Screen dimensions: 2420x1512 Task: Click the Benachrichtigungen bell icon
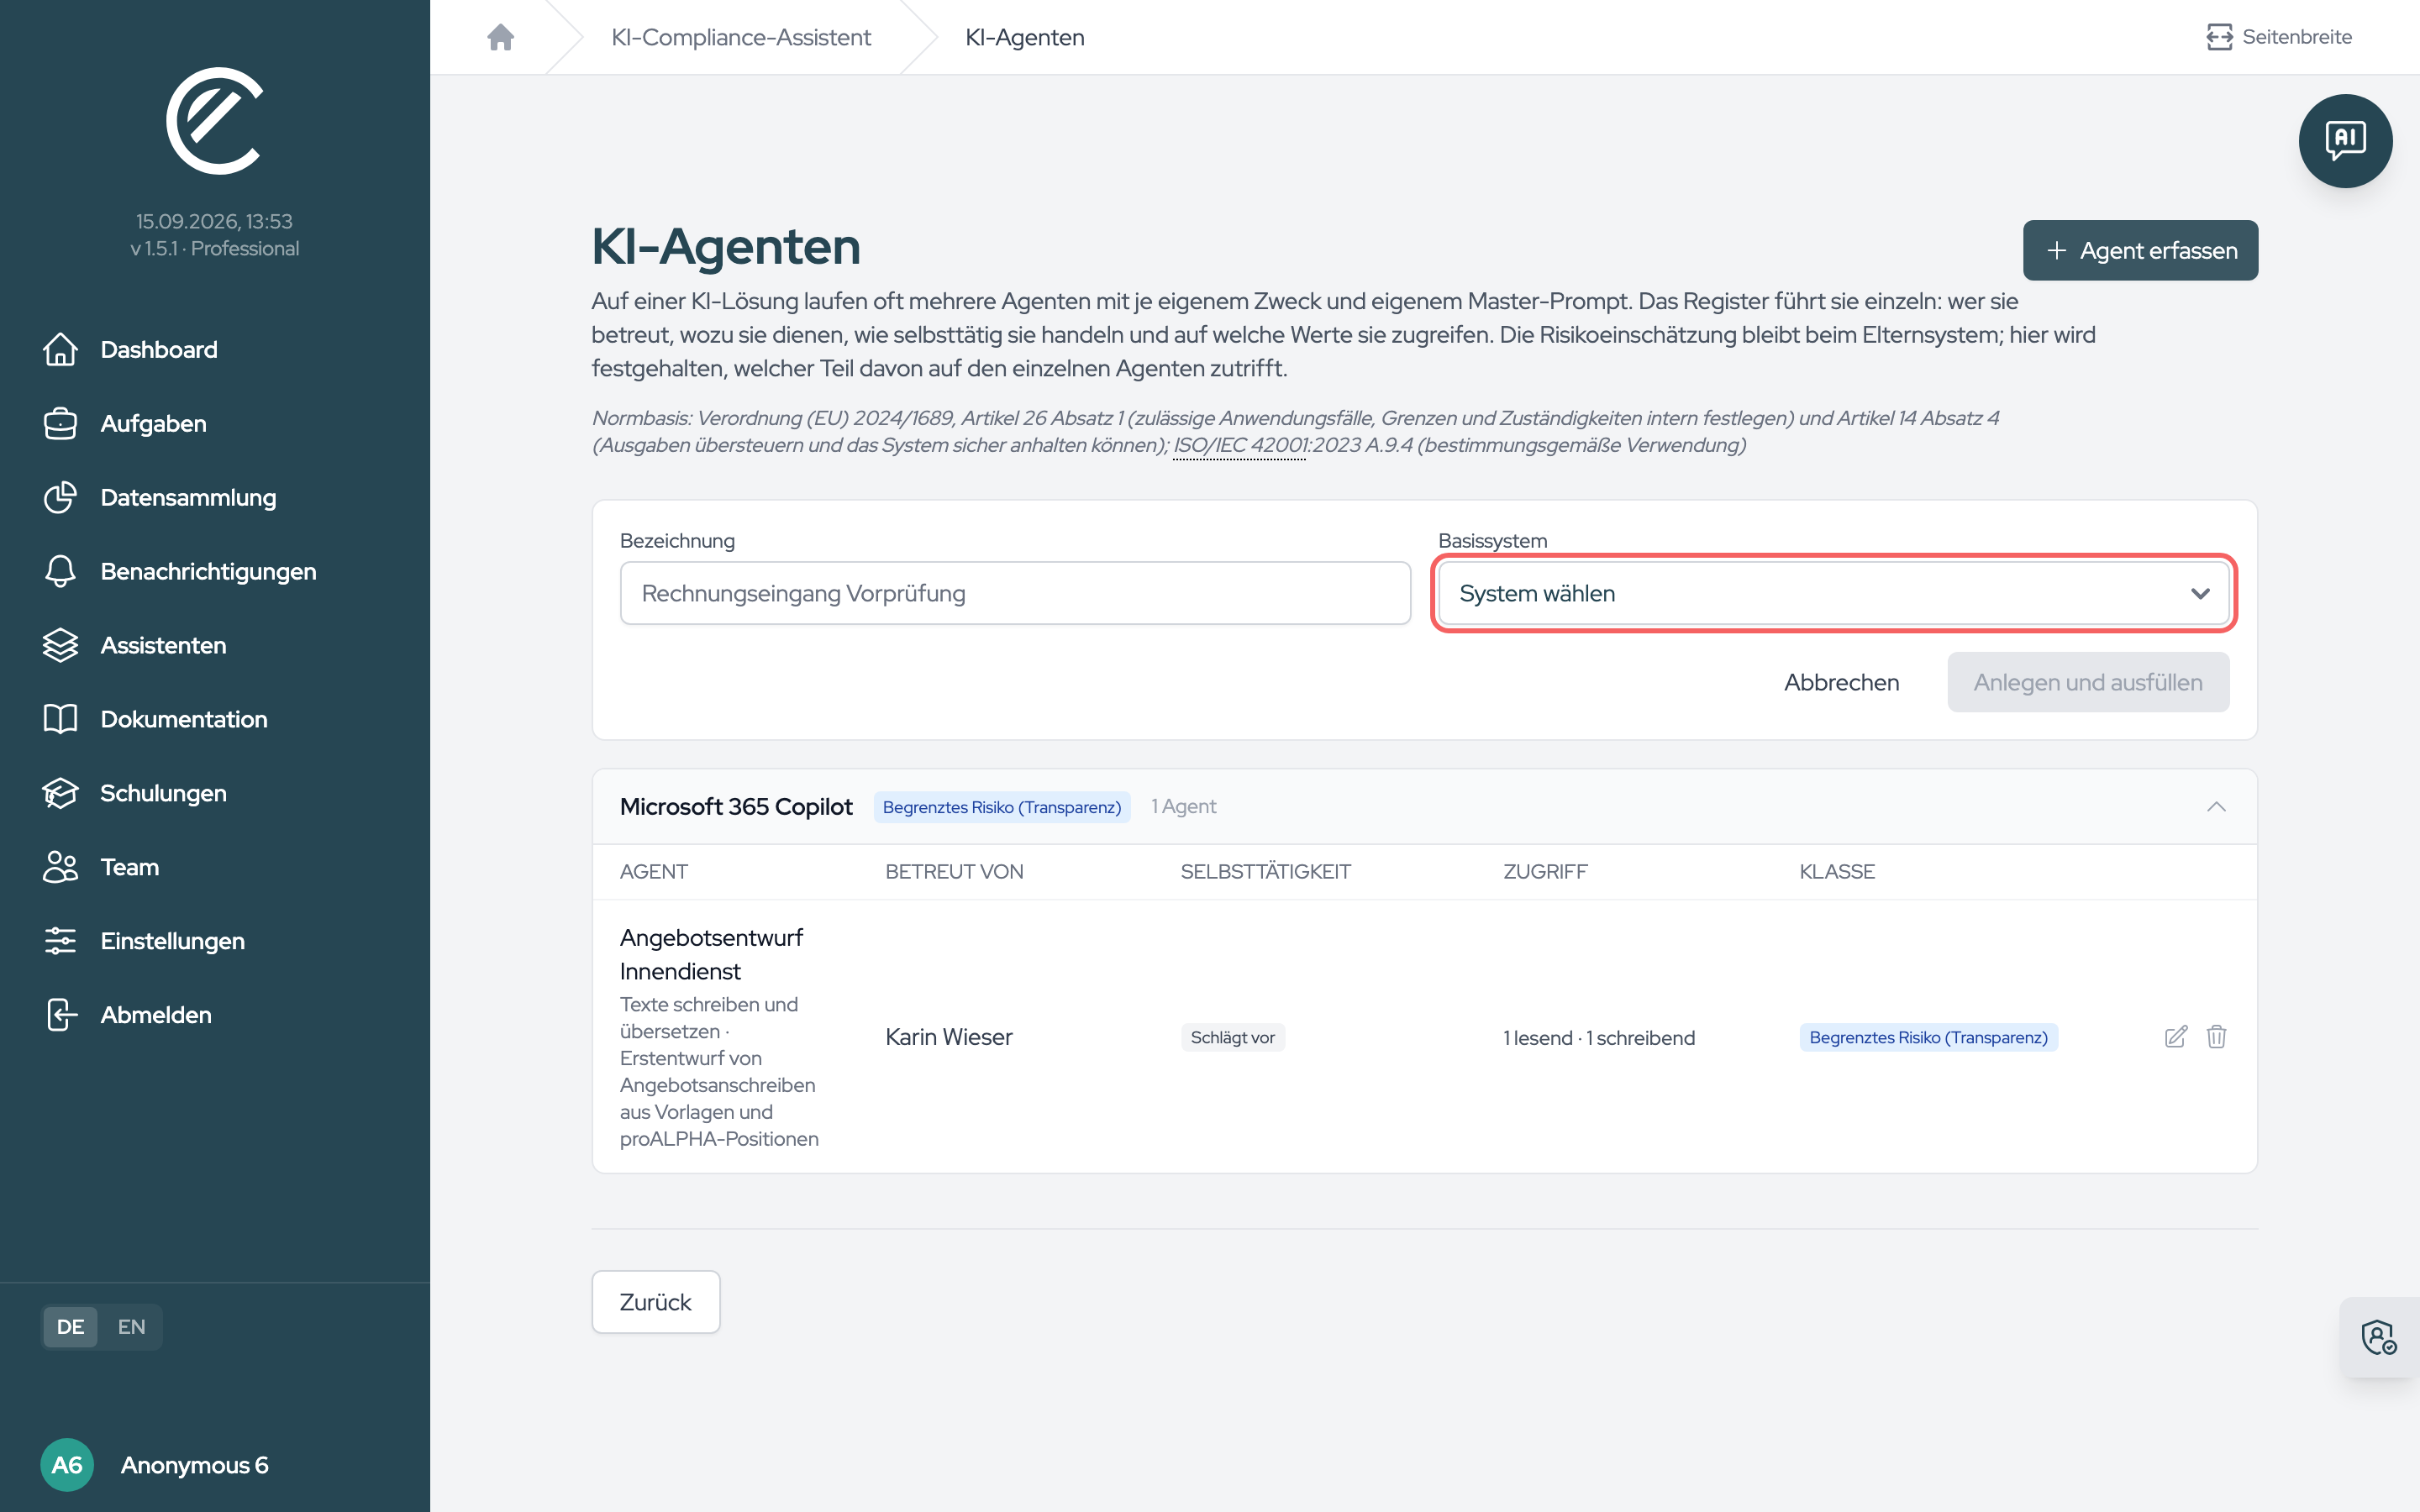click(x=60, y=571)
